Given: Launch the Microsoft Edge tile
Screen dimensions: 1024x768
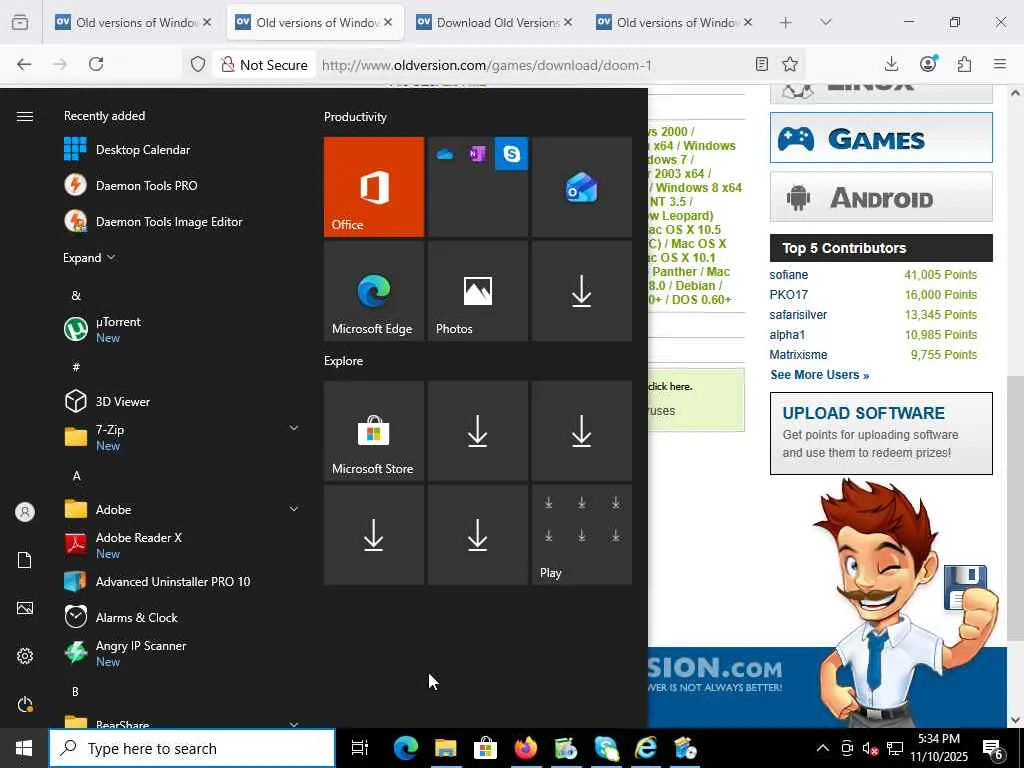Looking at the screenshot, I should [374, 291].
